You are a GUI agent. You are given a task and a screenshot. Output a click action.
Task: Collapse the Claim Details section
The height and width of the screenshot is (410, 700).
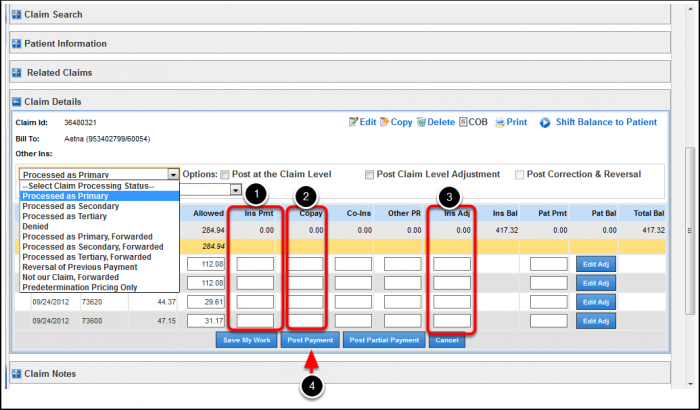[x=16, y=102]
